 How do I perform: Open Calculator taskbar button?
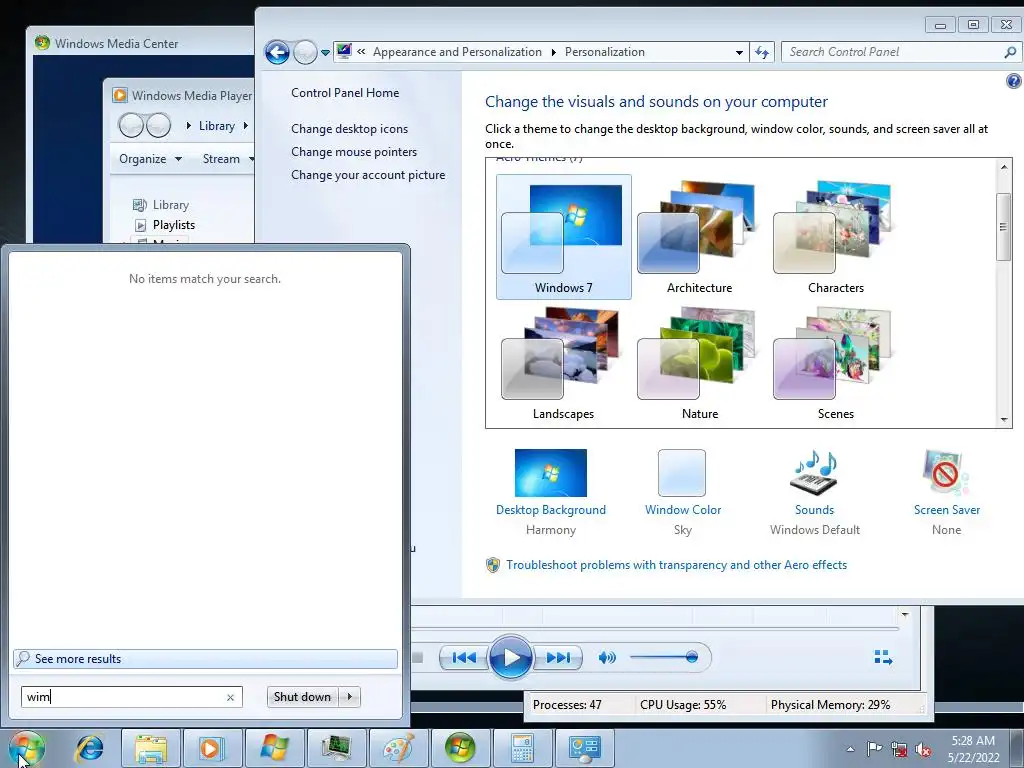pos(522,748)
